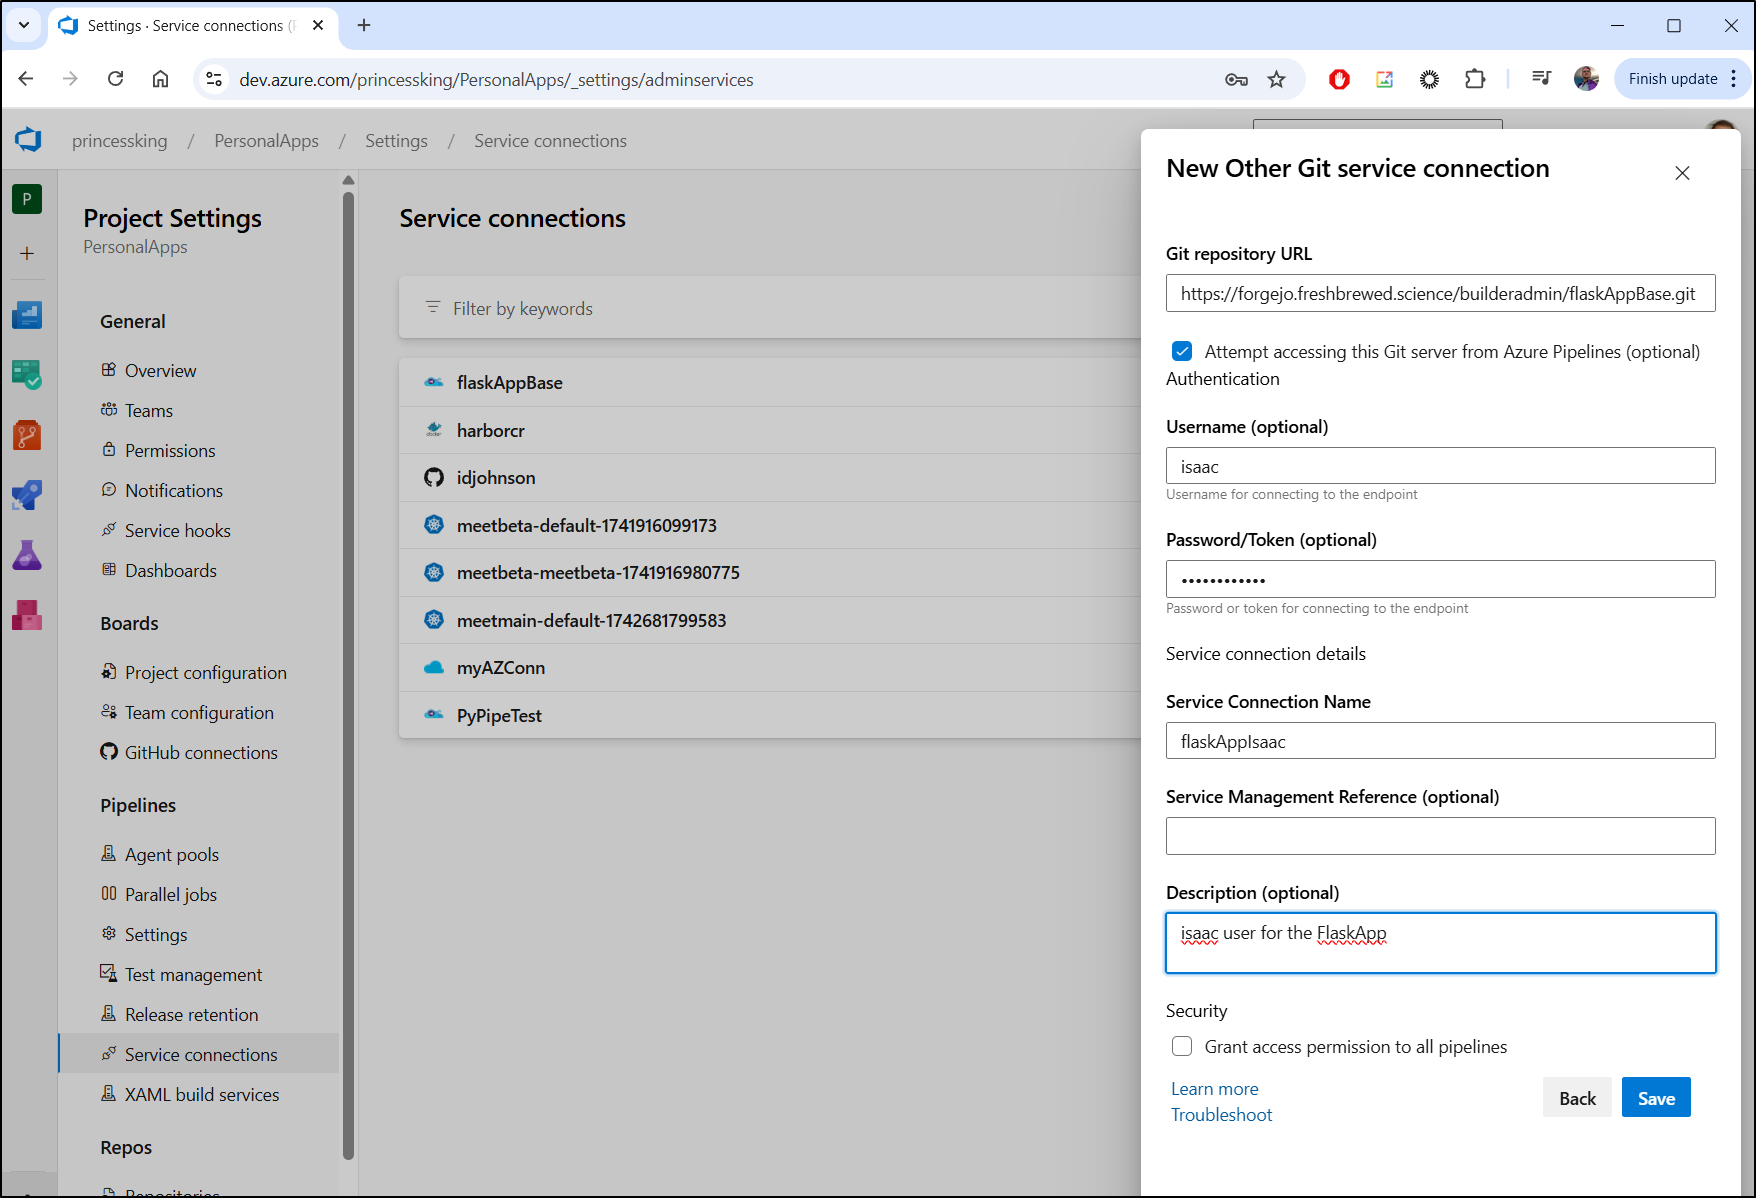
Task: Click the Git repository URL field
Action: tap(1440, 293)
